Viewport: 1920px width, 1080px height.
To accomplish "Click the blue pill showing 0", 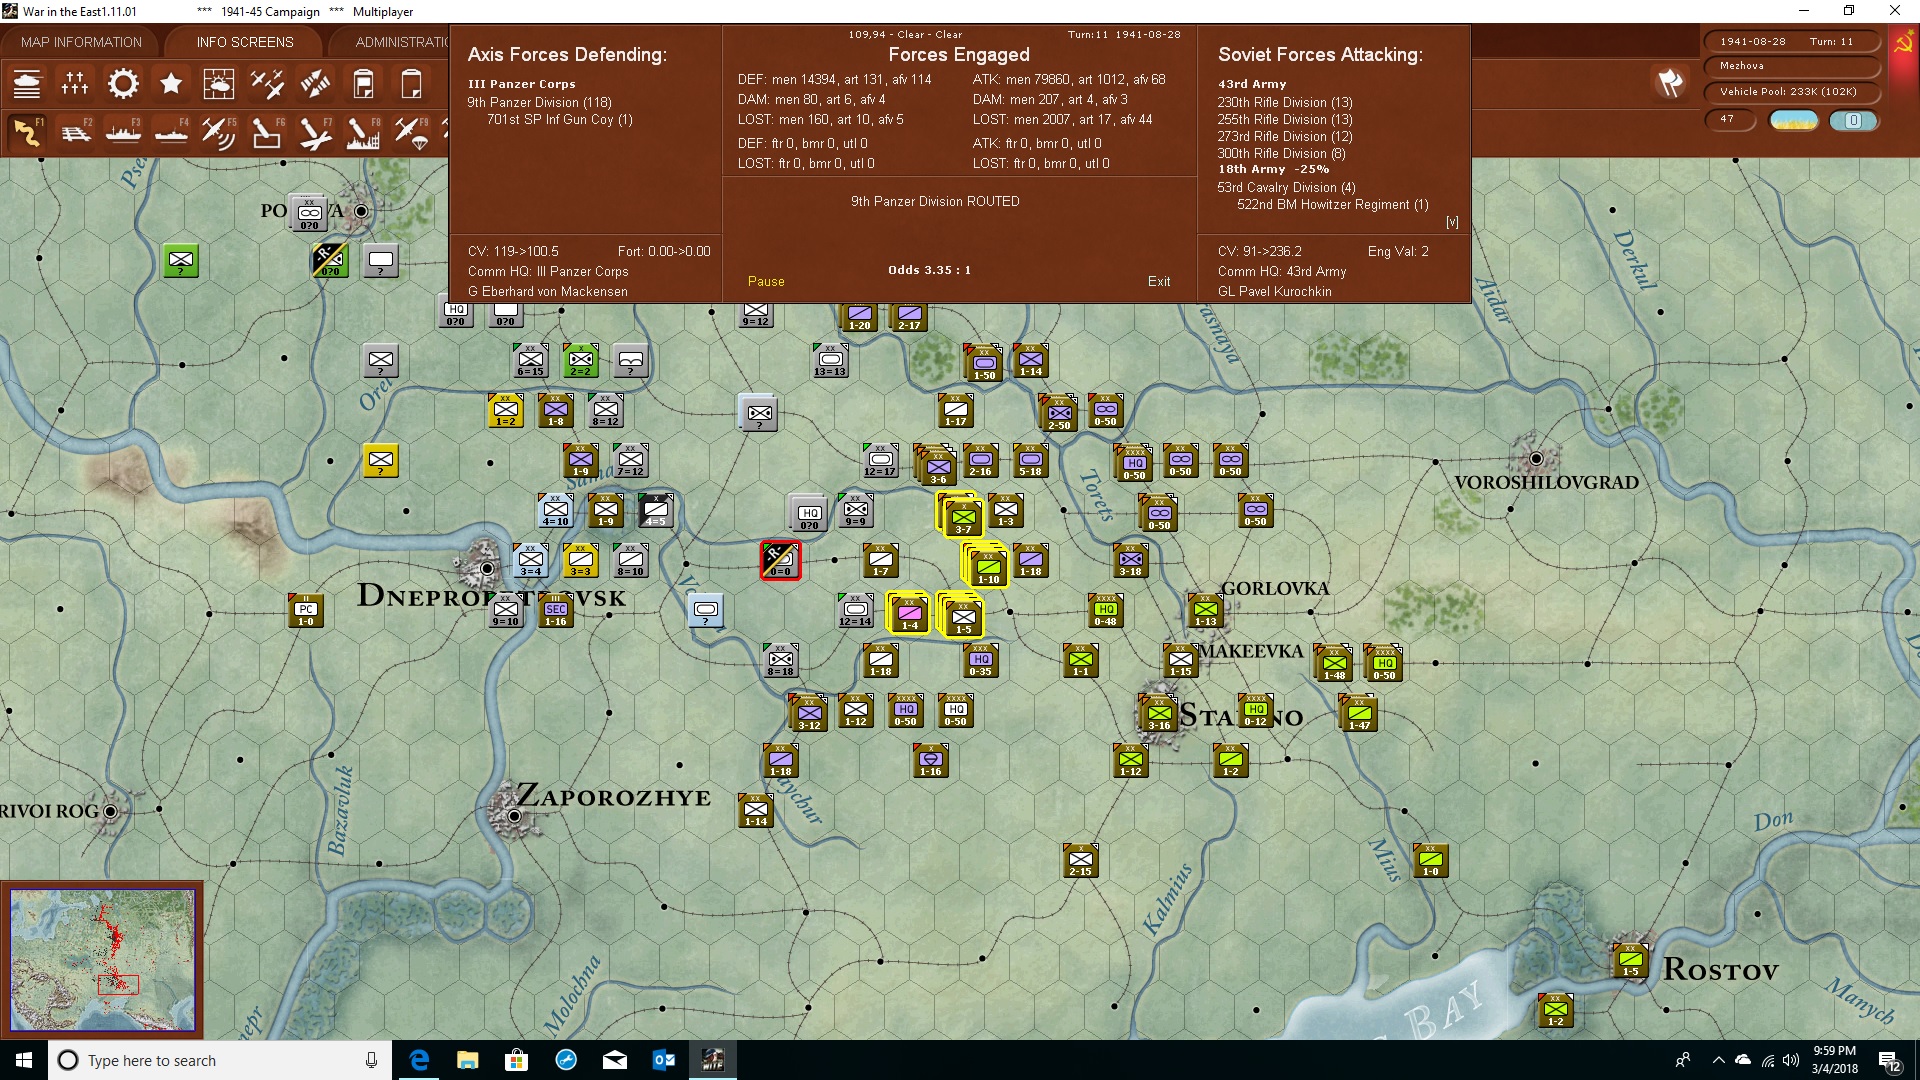I will tap(1853, 120).
